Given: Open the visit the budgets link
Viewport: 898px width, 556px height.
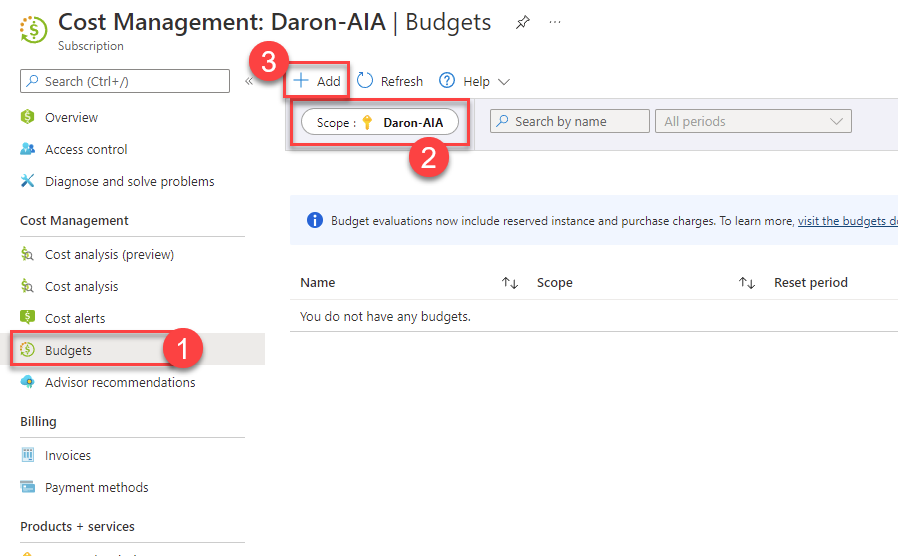Looking at the screenshot, I should (848, 221).
